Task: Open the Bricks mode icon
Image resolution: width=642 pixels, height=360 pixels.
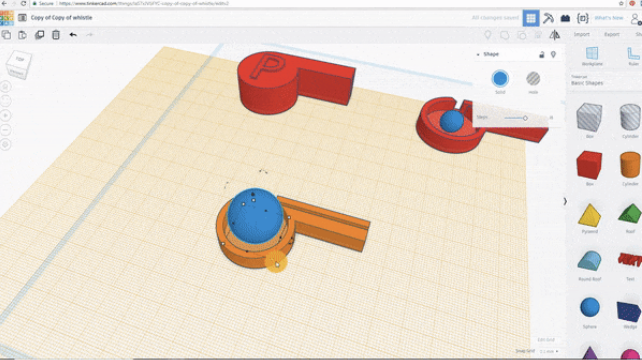Action: point(565,18)
